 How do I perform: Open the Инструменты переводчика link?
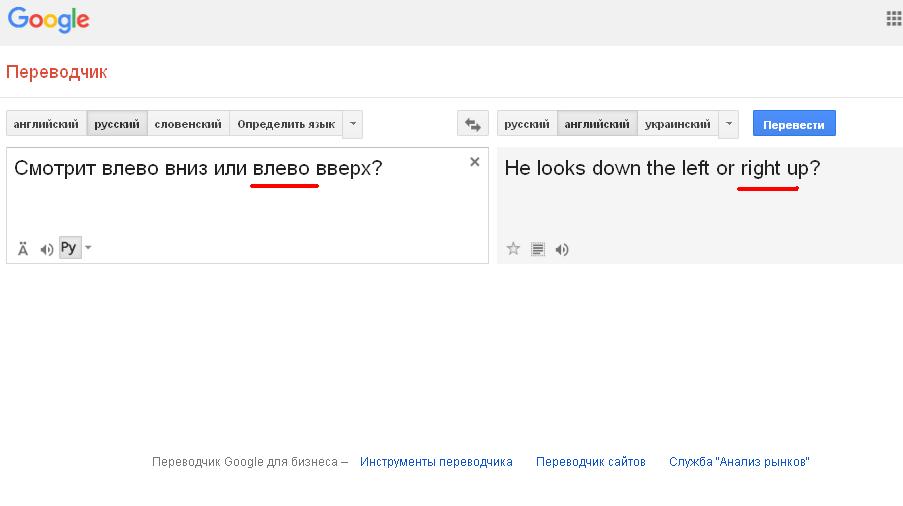436,462
